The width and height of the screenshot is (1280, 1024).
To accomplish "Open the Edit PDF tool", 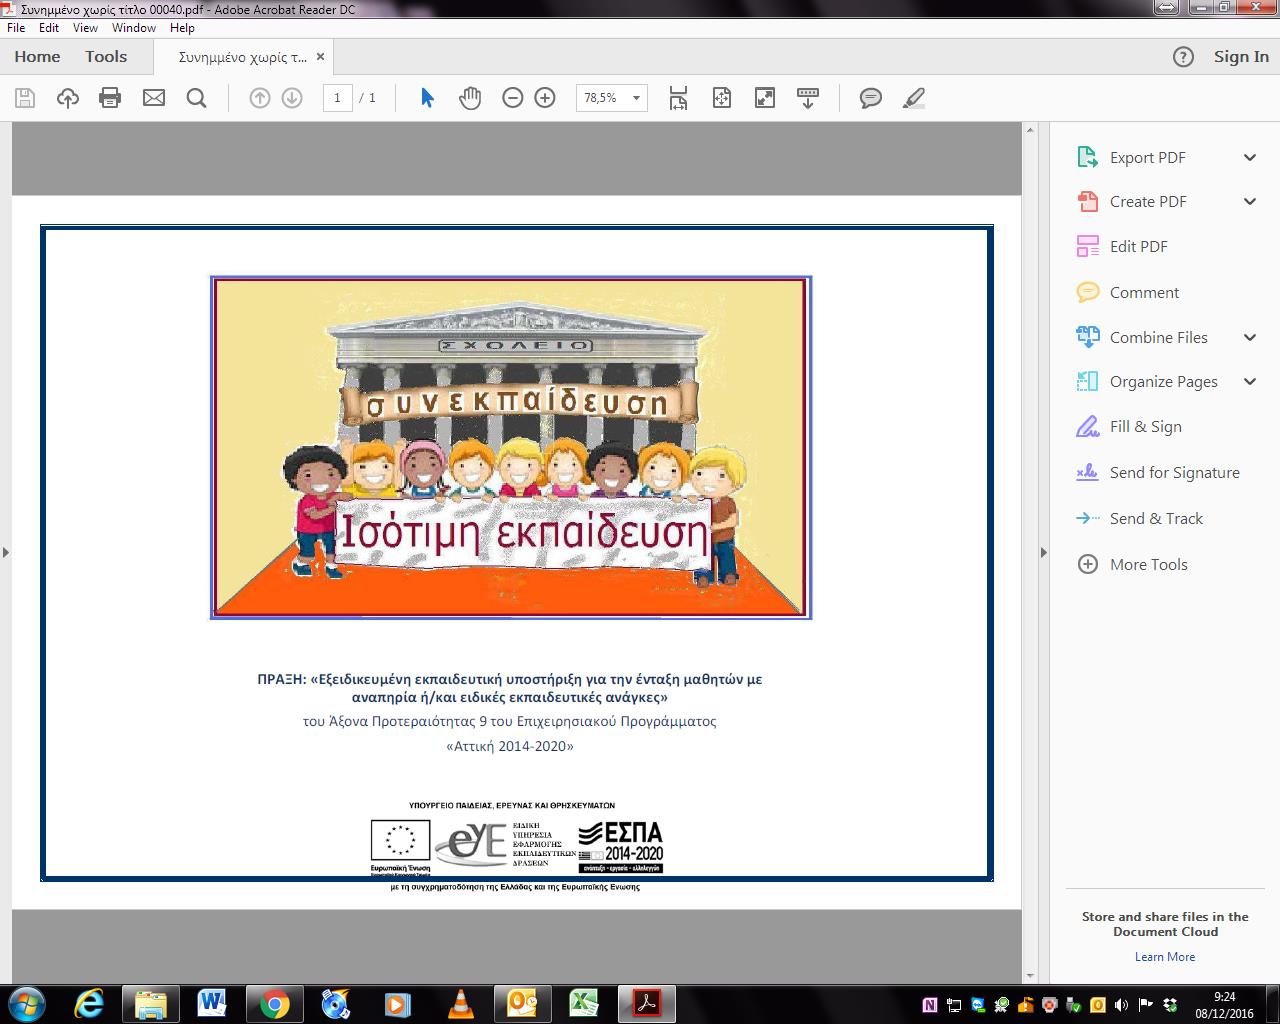I will [x=1138, y=247].
